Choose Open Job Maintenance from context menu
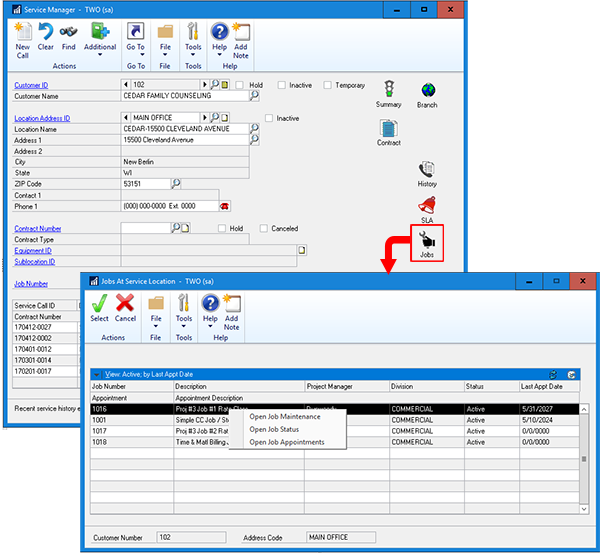The image size is (600, 553). point(284,417)
